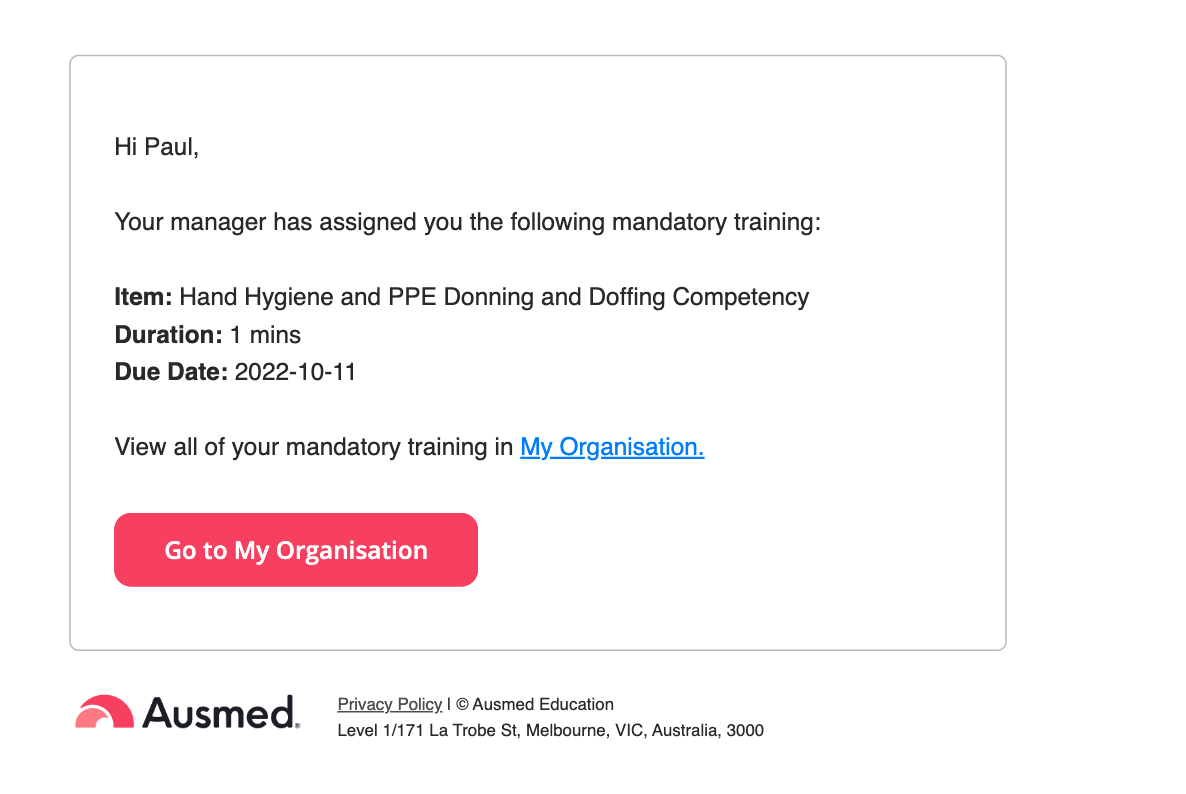The width and height of the screenshot is (1186, 794).
Task: Click the "© Ausmed Education" copyright text
Action: pos(535,704)
